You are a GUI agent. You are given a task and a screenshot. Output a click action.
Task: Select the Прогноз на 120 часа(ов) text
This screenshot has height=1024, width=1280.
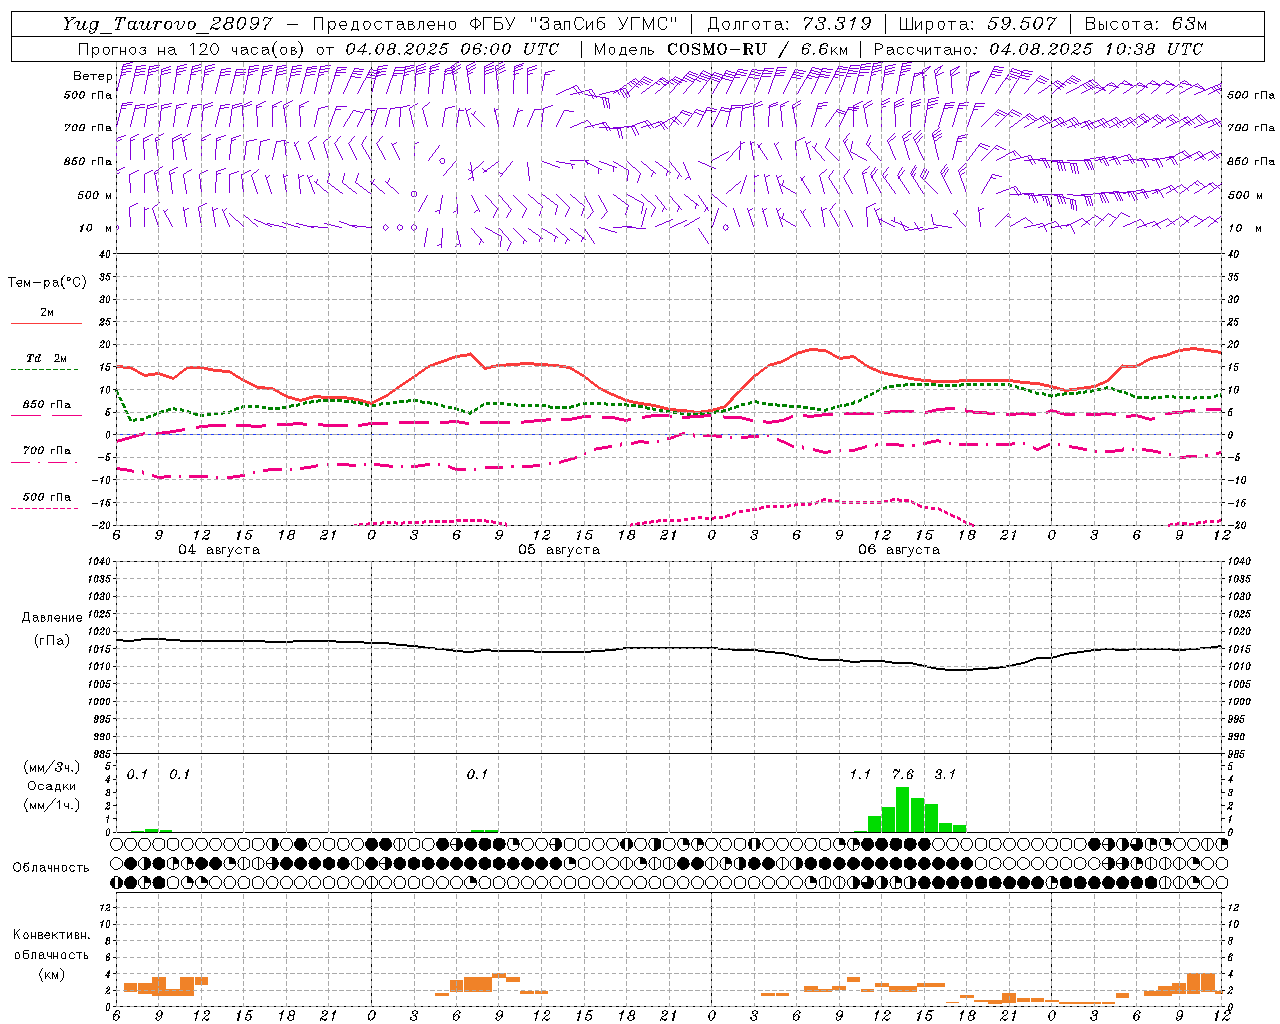(x=192, y=49)
